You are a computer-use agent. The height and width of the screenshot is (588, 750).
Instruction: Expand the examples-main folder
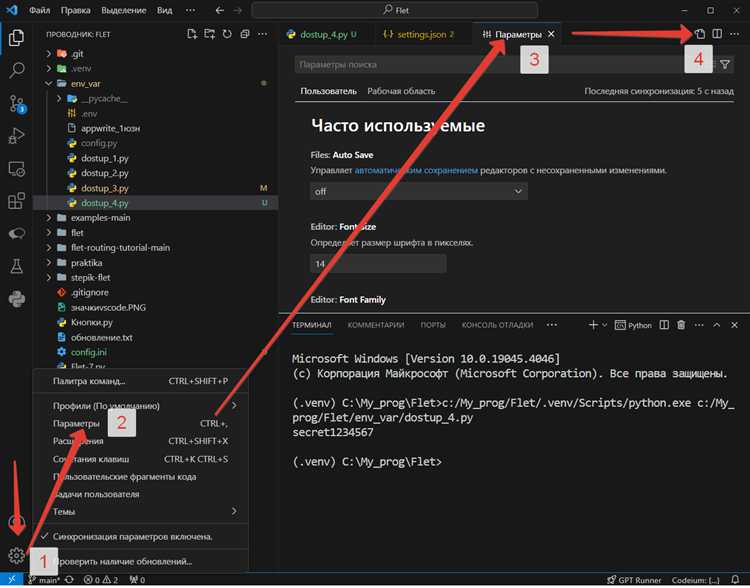point(48,218)
